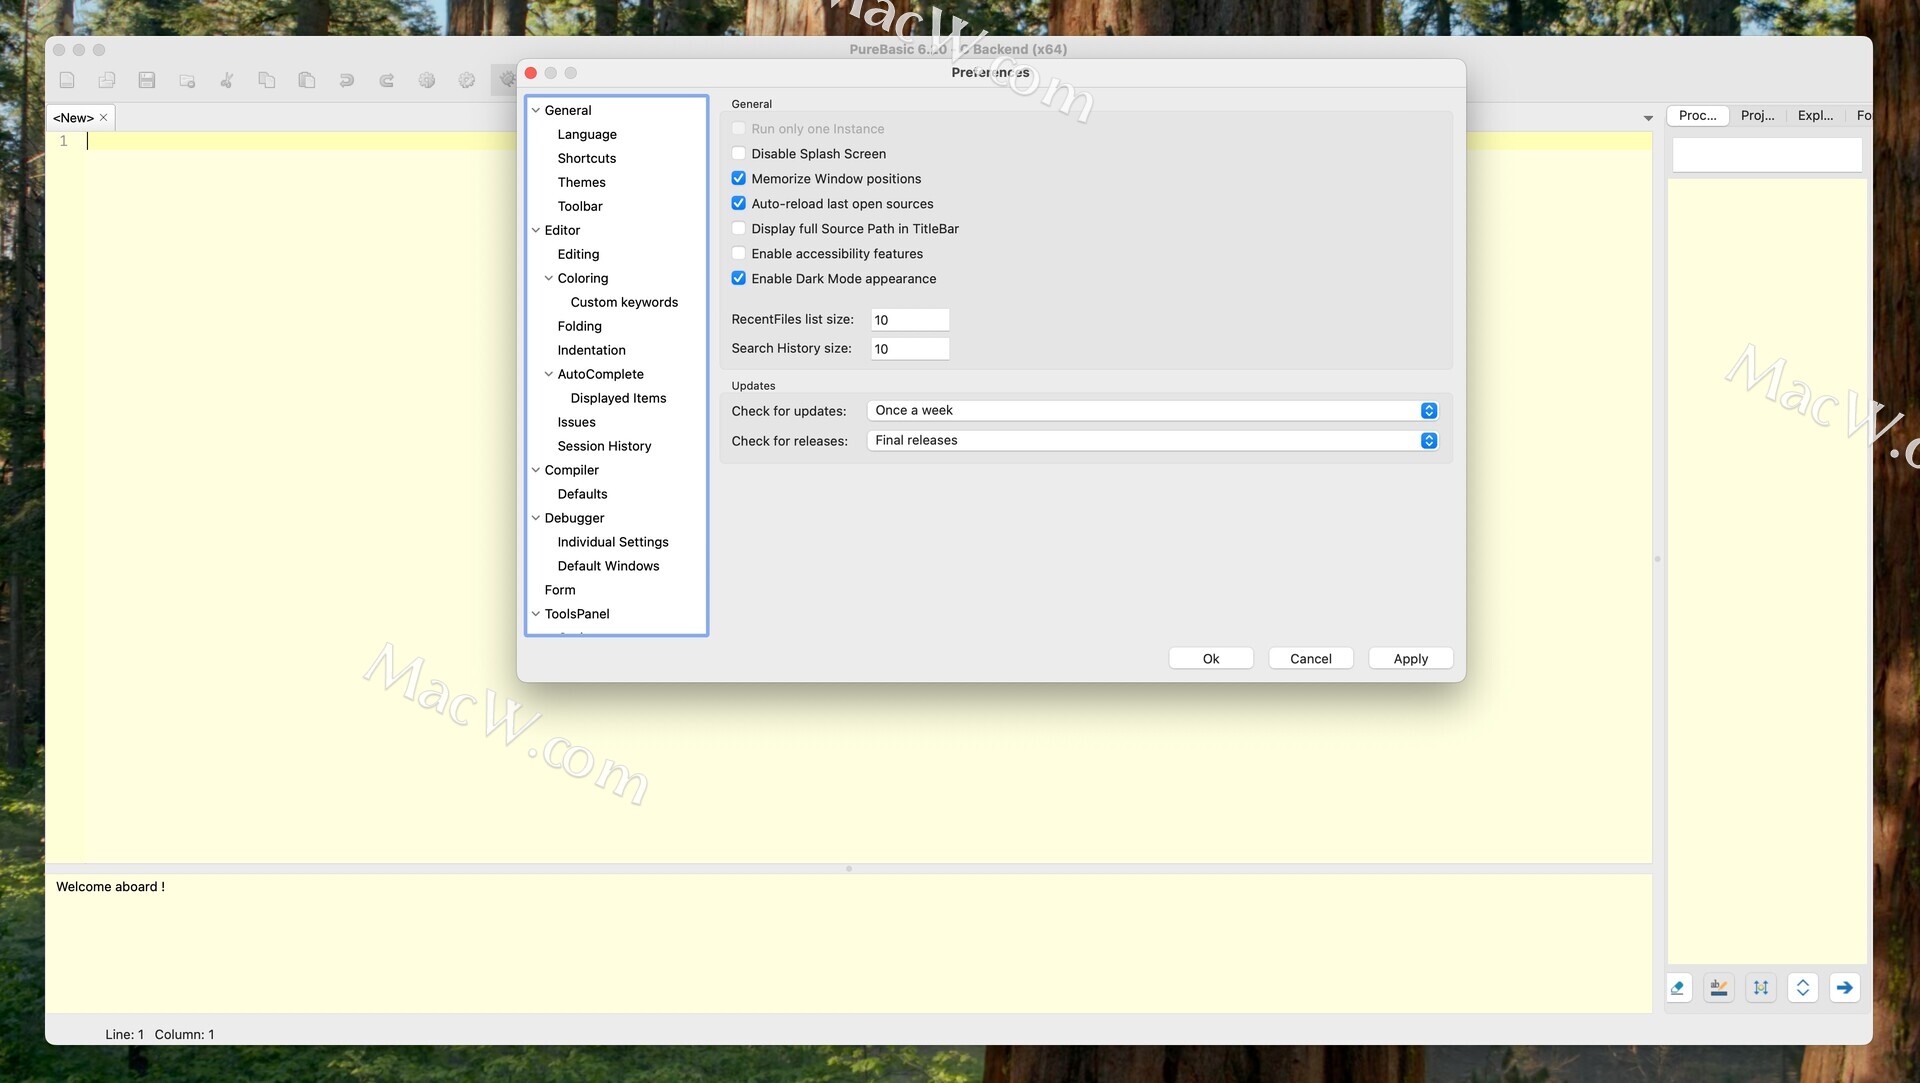Collapse the Compiler tree node

(536, 470)
